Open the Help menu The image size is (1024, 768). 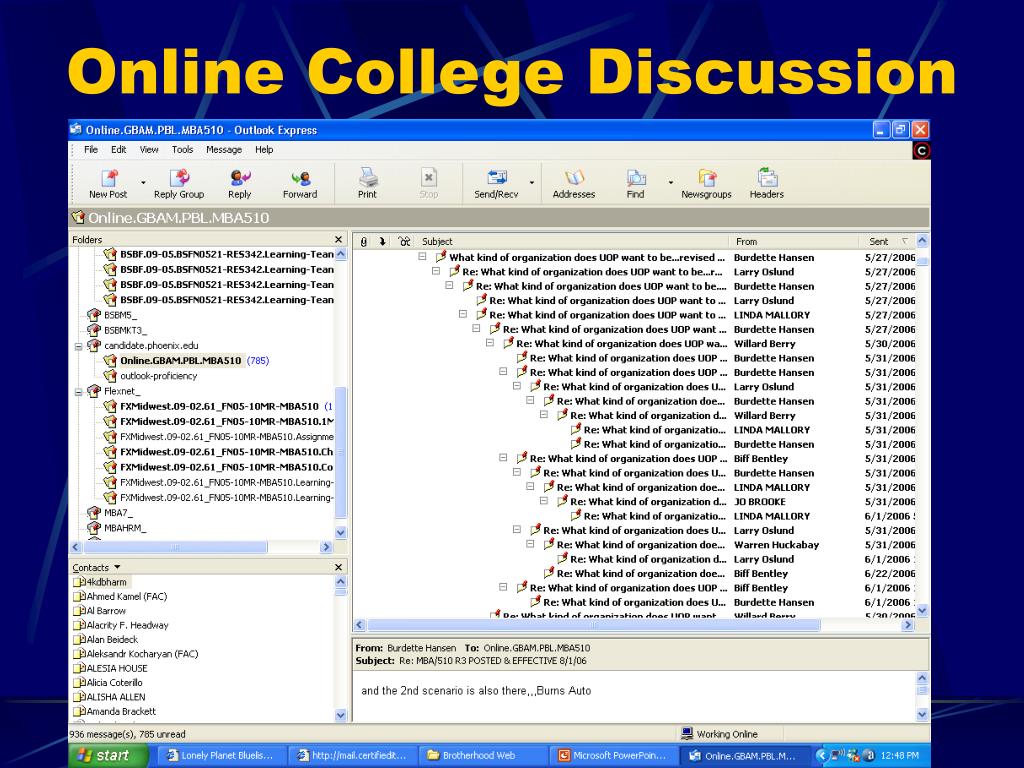pos(264,150)
